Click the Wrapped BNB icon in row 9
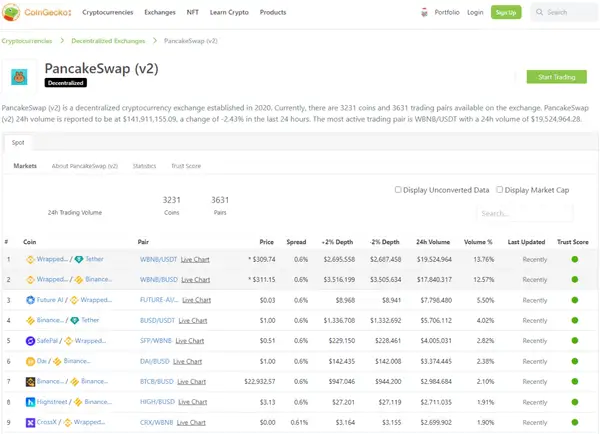The height and width of the screenshot is (434, 600). point(68,423)
